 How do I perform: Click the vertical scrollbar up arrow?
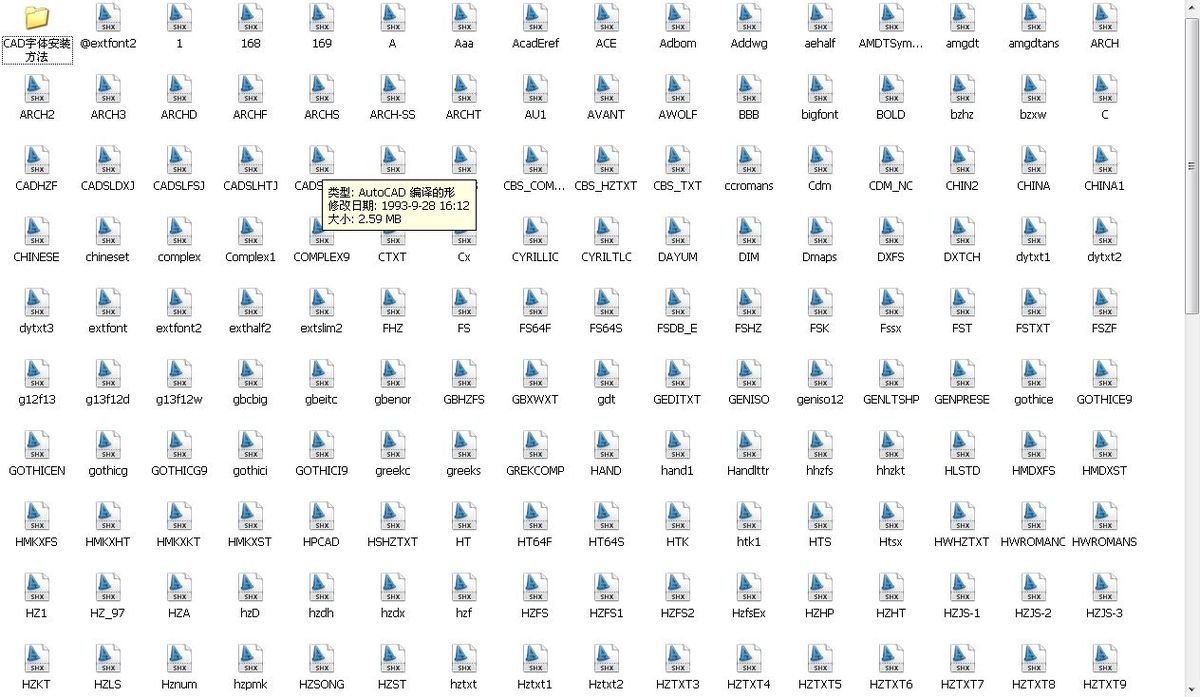pyautogui.click(x=1191, y=8)
